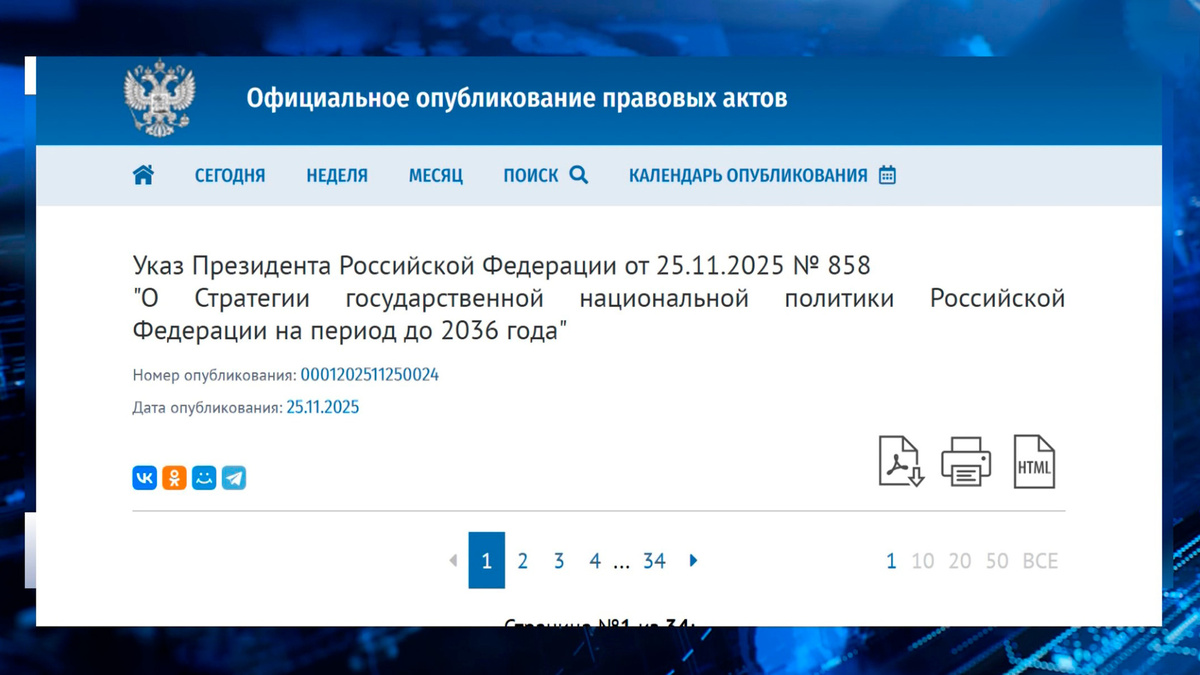Image resolution: width=1200 pixels, height=675 pixels.
Task: Show 20 pages per view
Action: 960,561
